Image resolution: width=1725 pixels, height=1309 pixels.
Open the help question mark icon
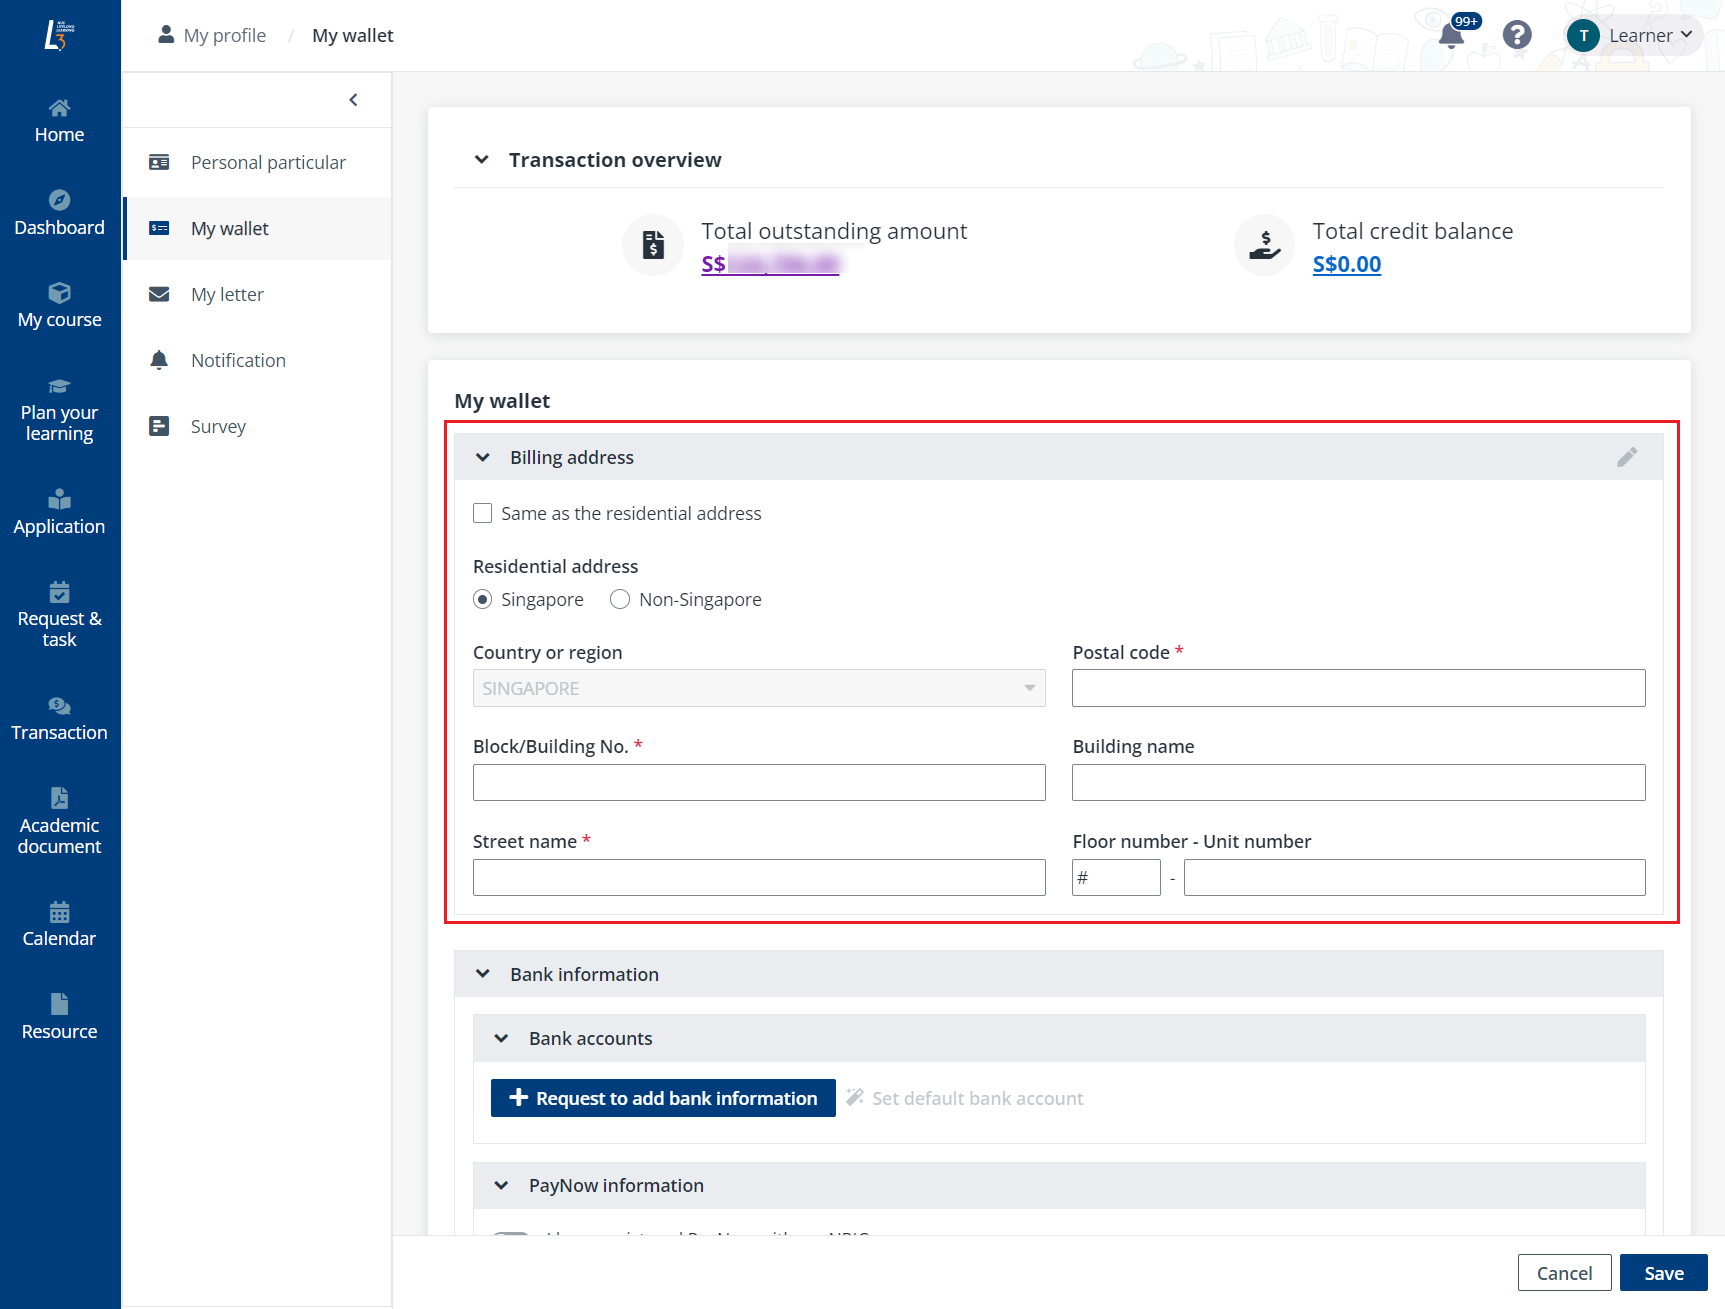1517,35
